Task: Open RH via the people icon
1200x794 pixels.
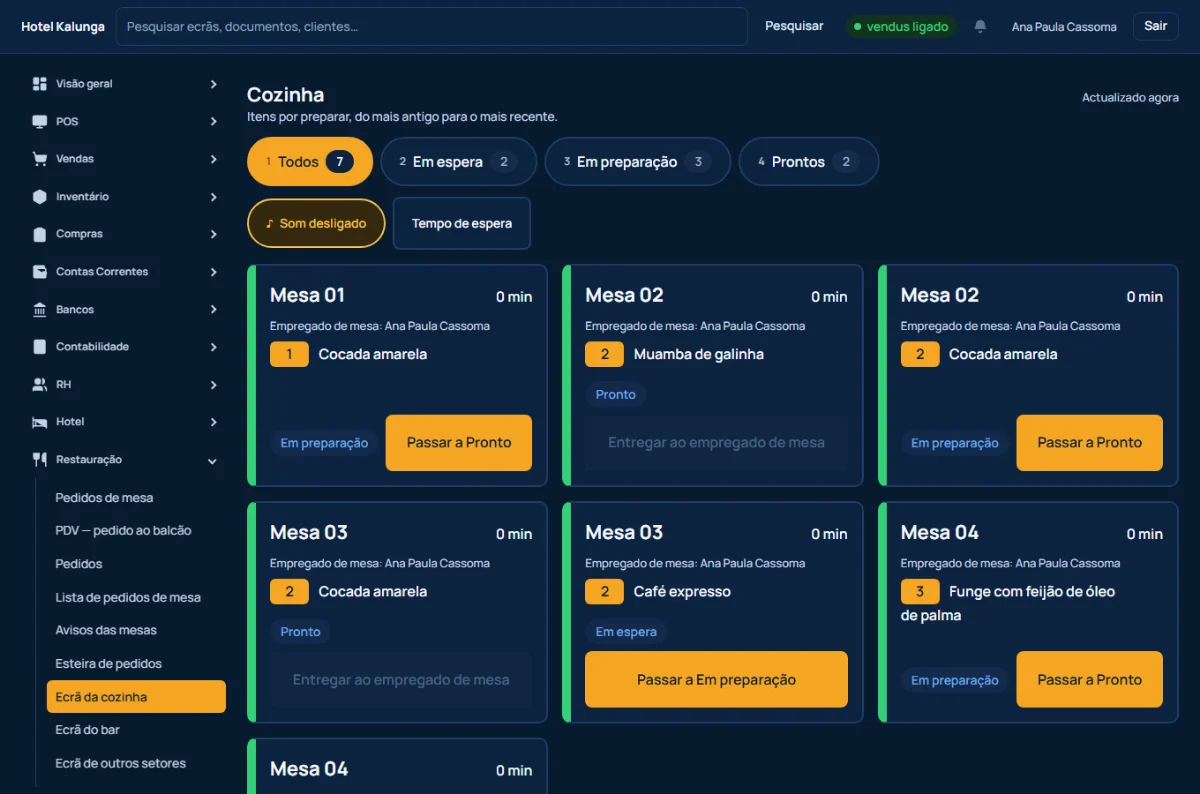Action: point(40,385)
